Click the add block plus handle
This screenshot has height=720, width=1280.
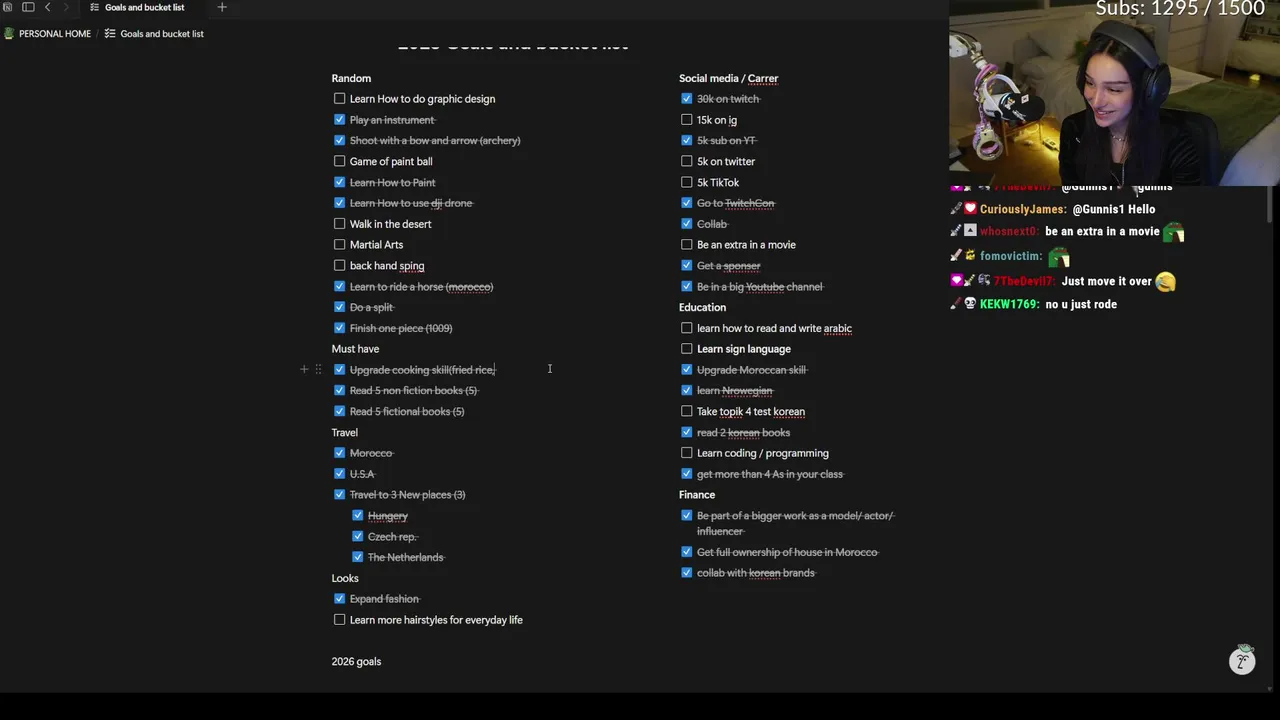304,369
